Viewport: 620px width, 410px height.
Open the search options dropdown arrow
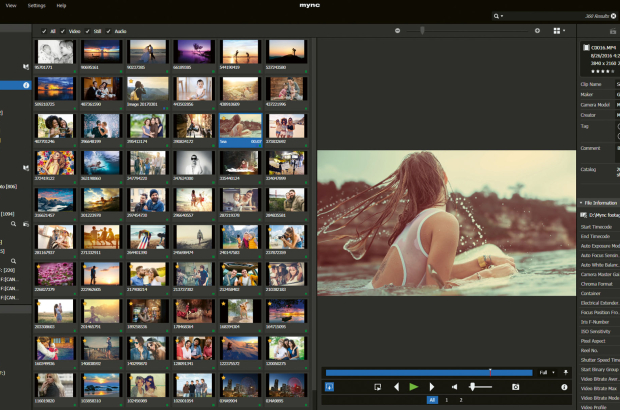(502, 16)
